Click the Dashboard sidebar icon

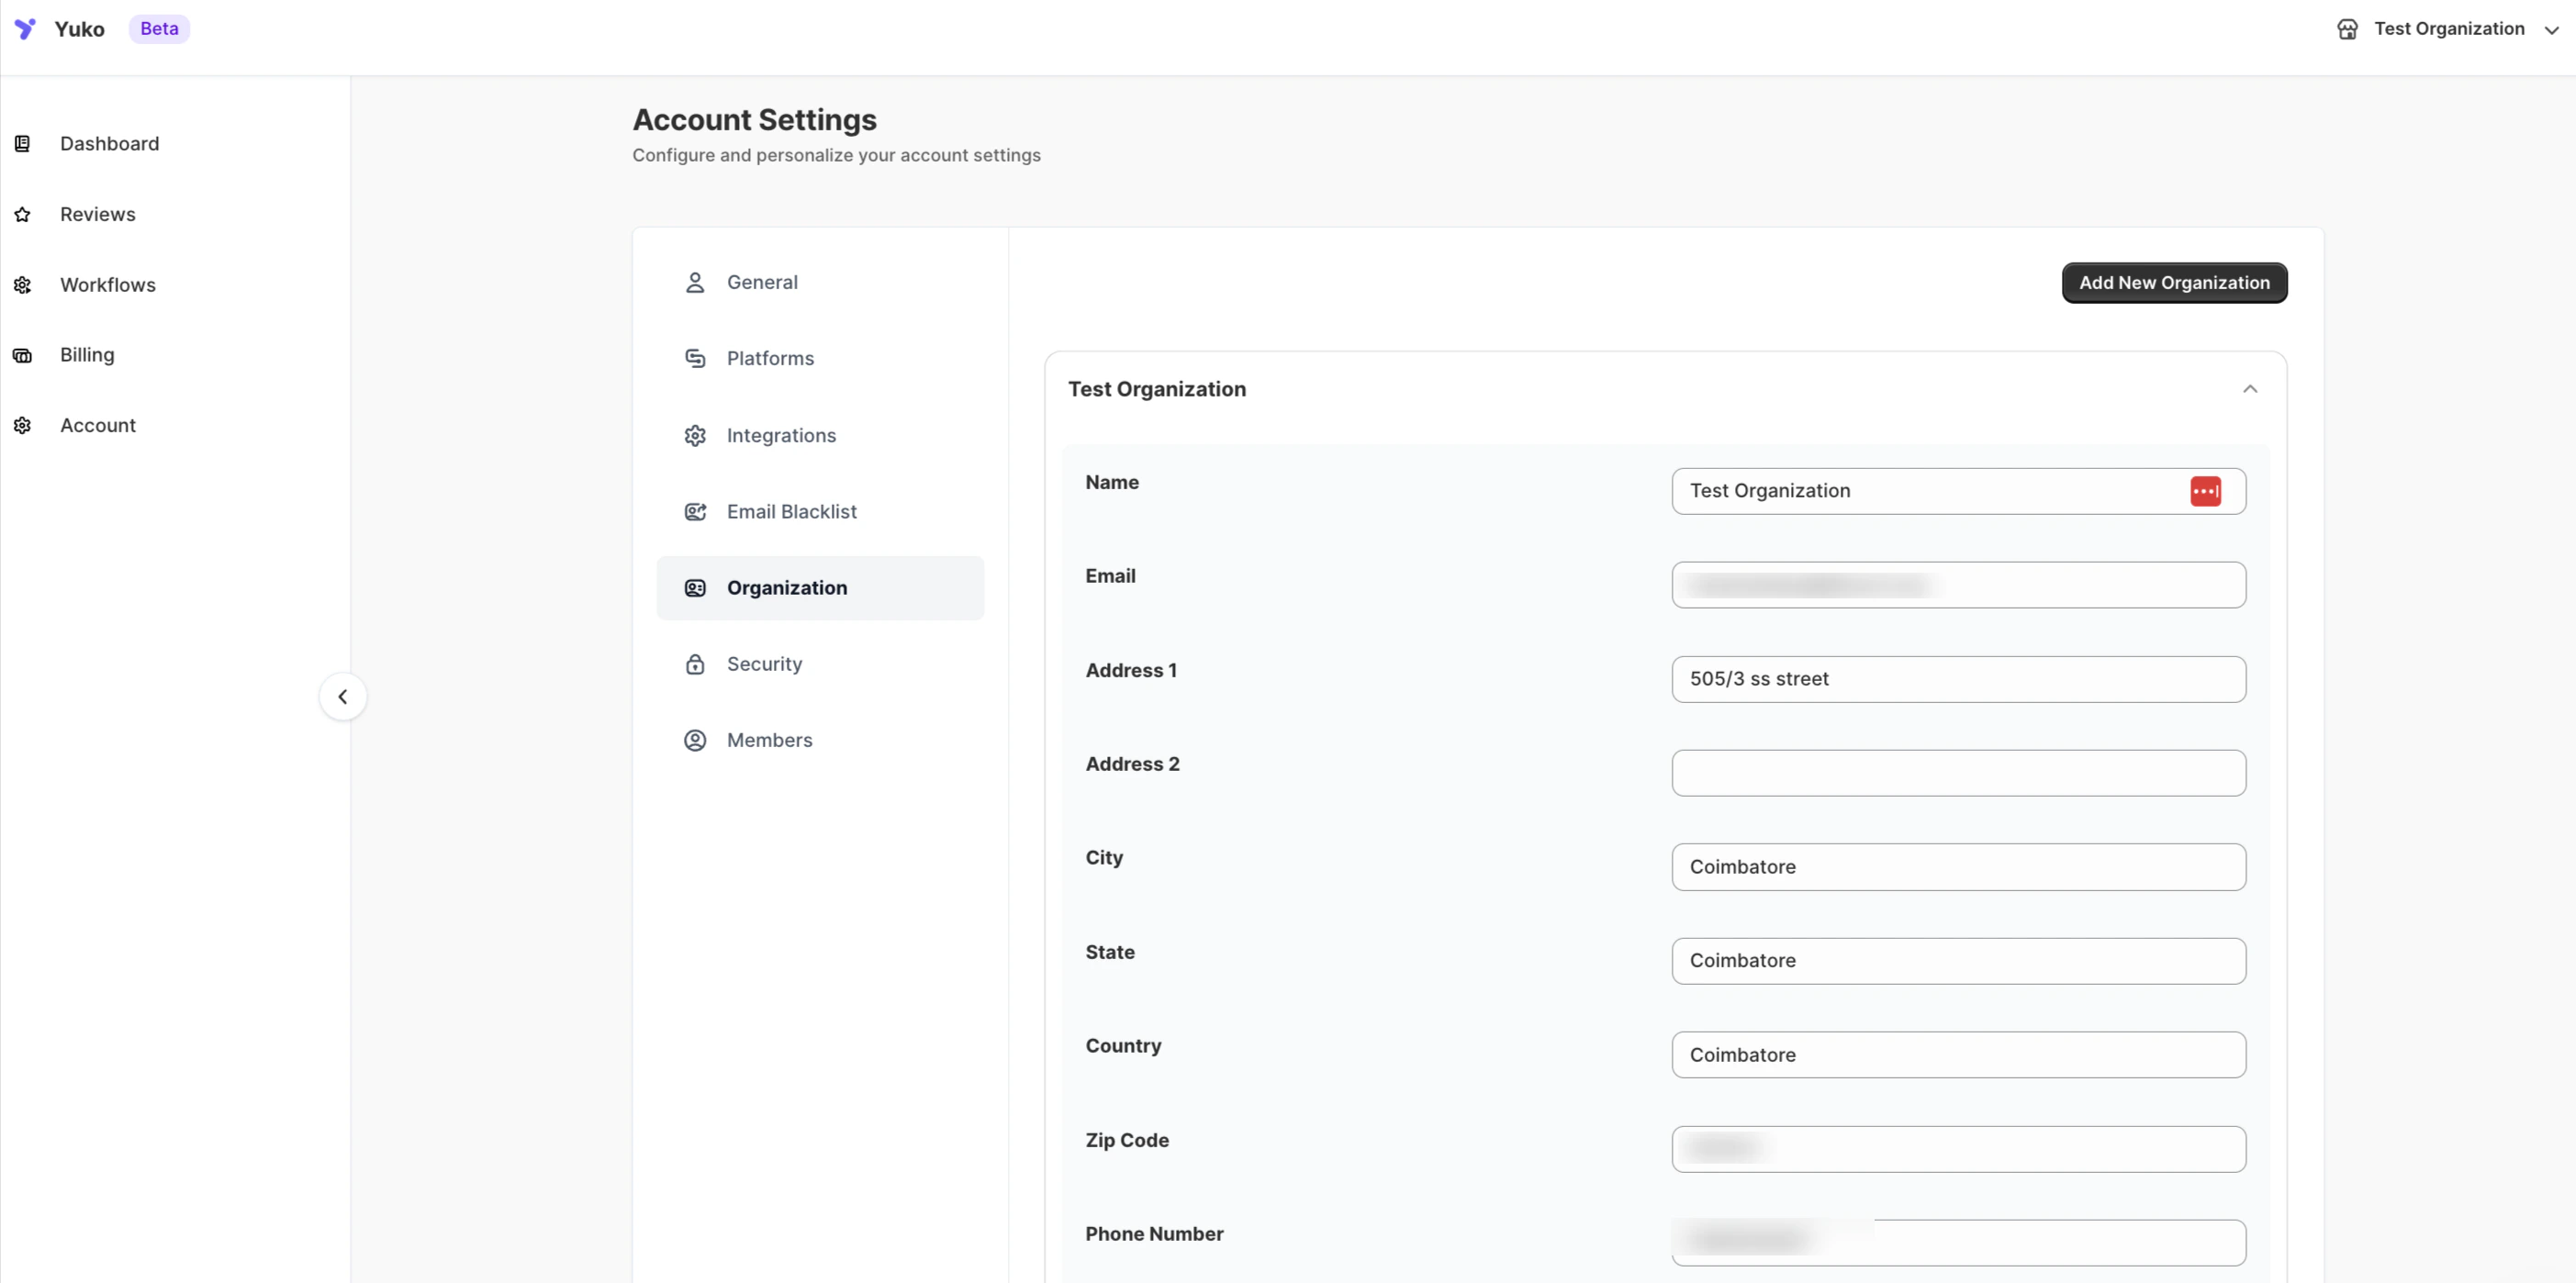click(22, 144)
